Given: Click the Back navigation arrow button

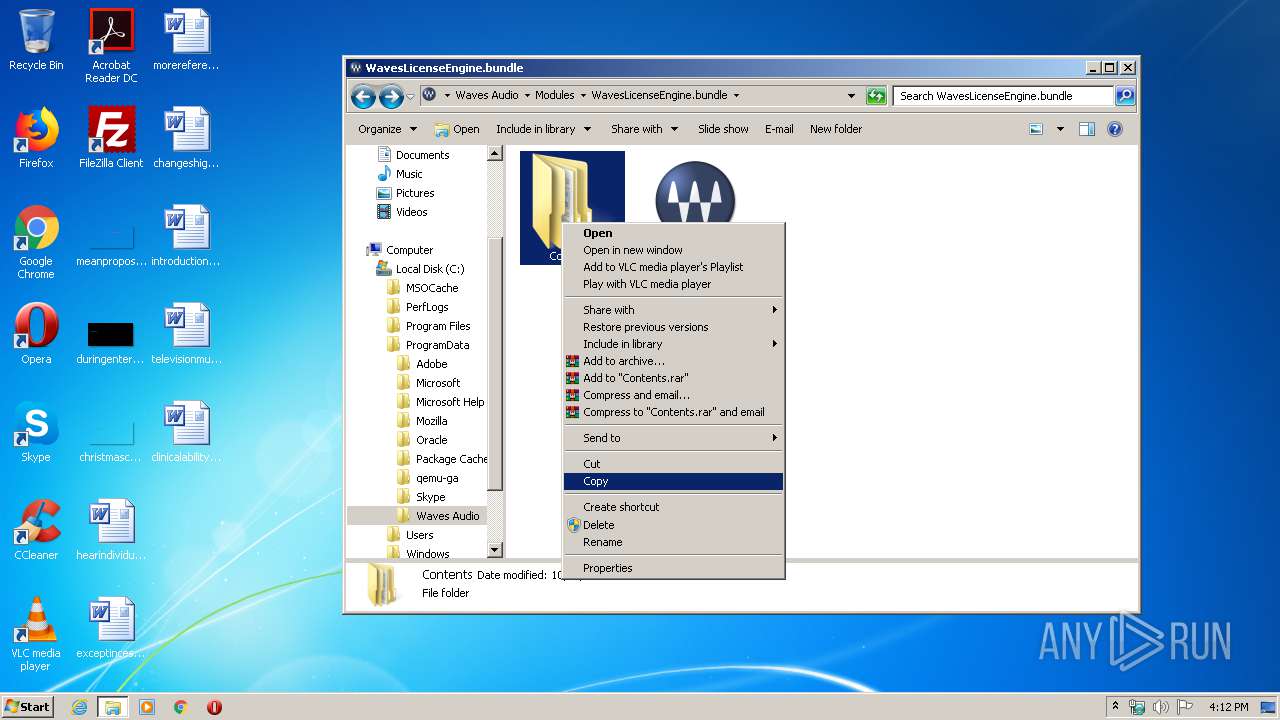Looking at the screenshot, I should 363,96.
